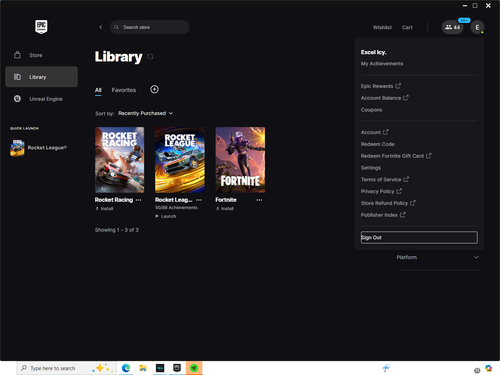Switch to the Favorites tab

click(x=124, y=90)
